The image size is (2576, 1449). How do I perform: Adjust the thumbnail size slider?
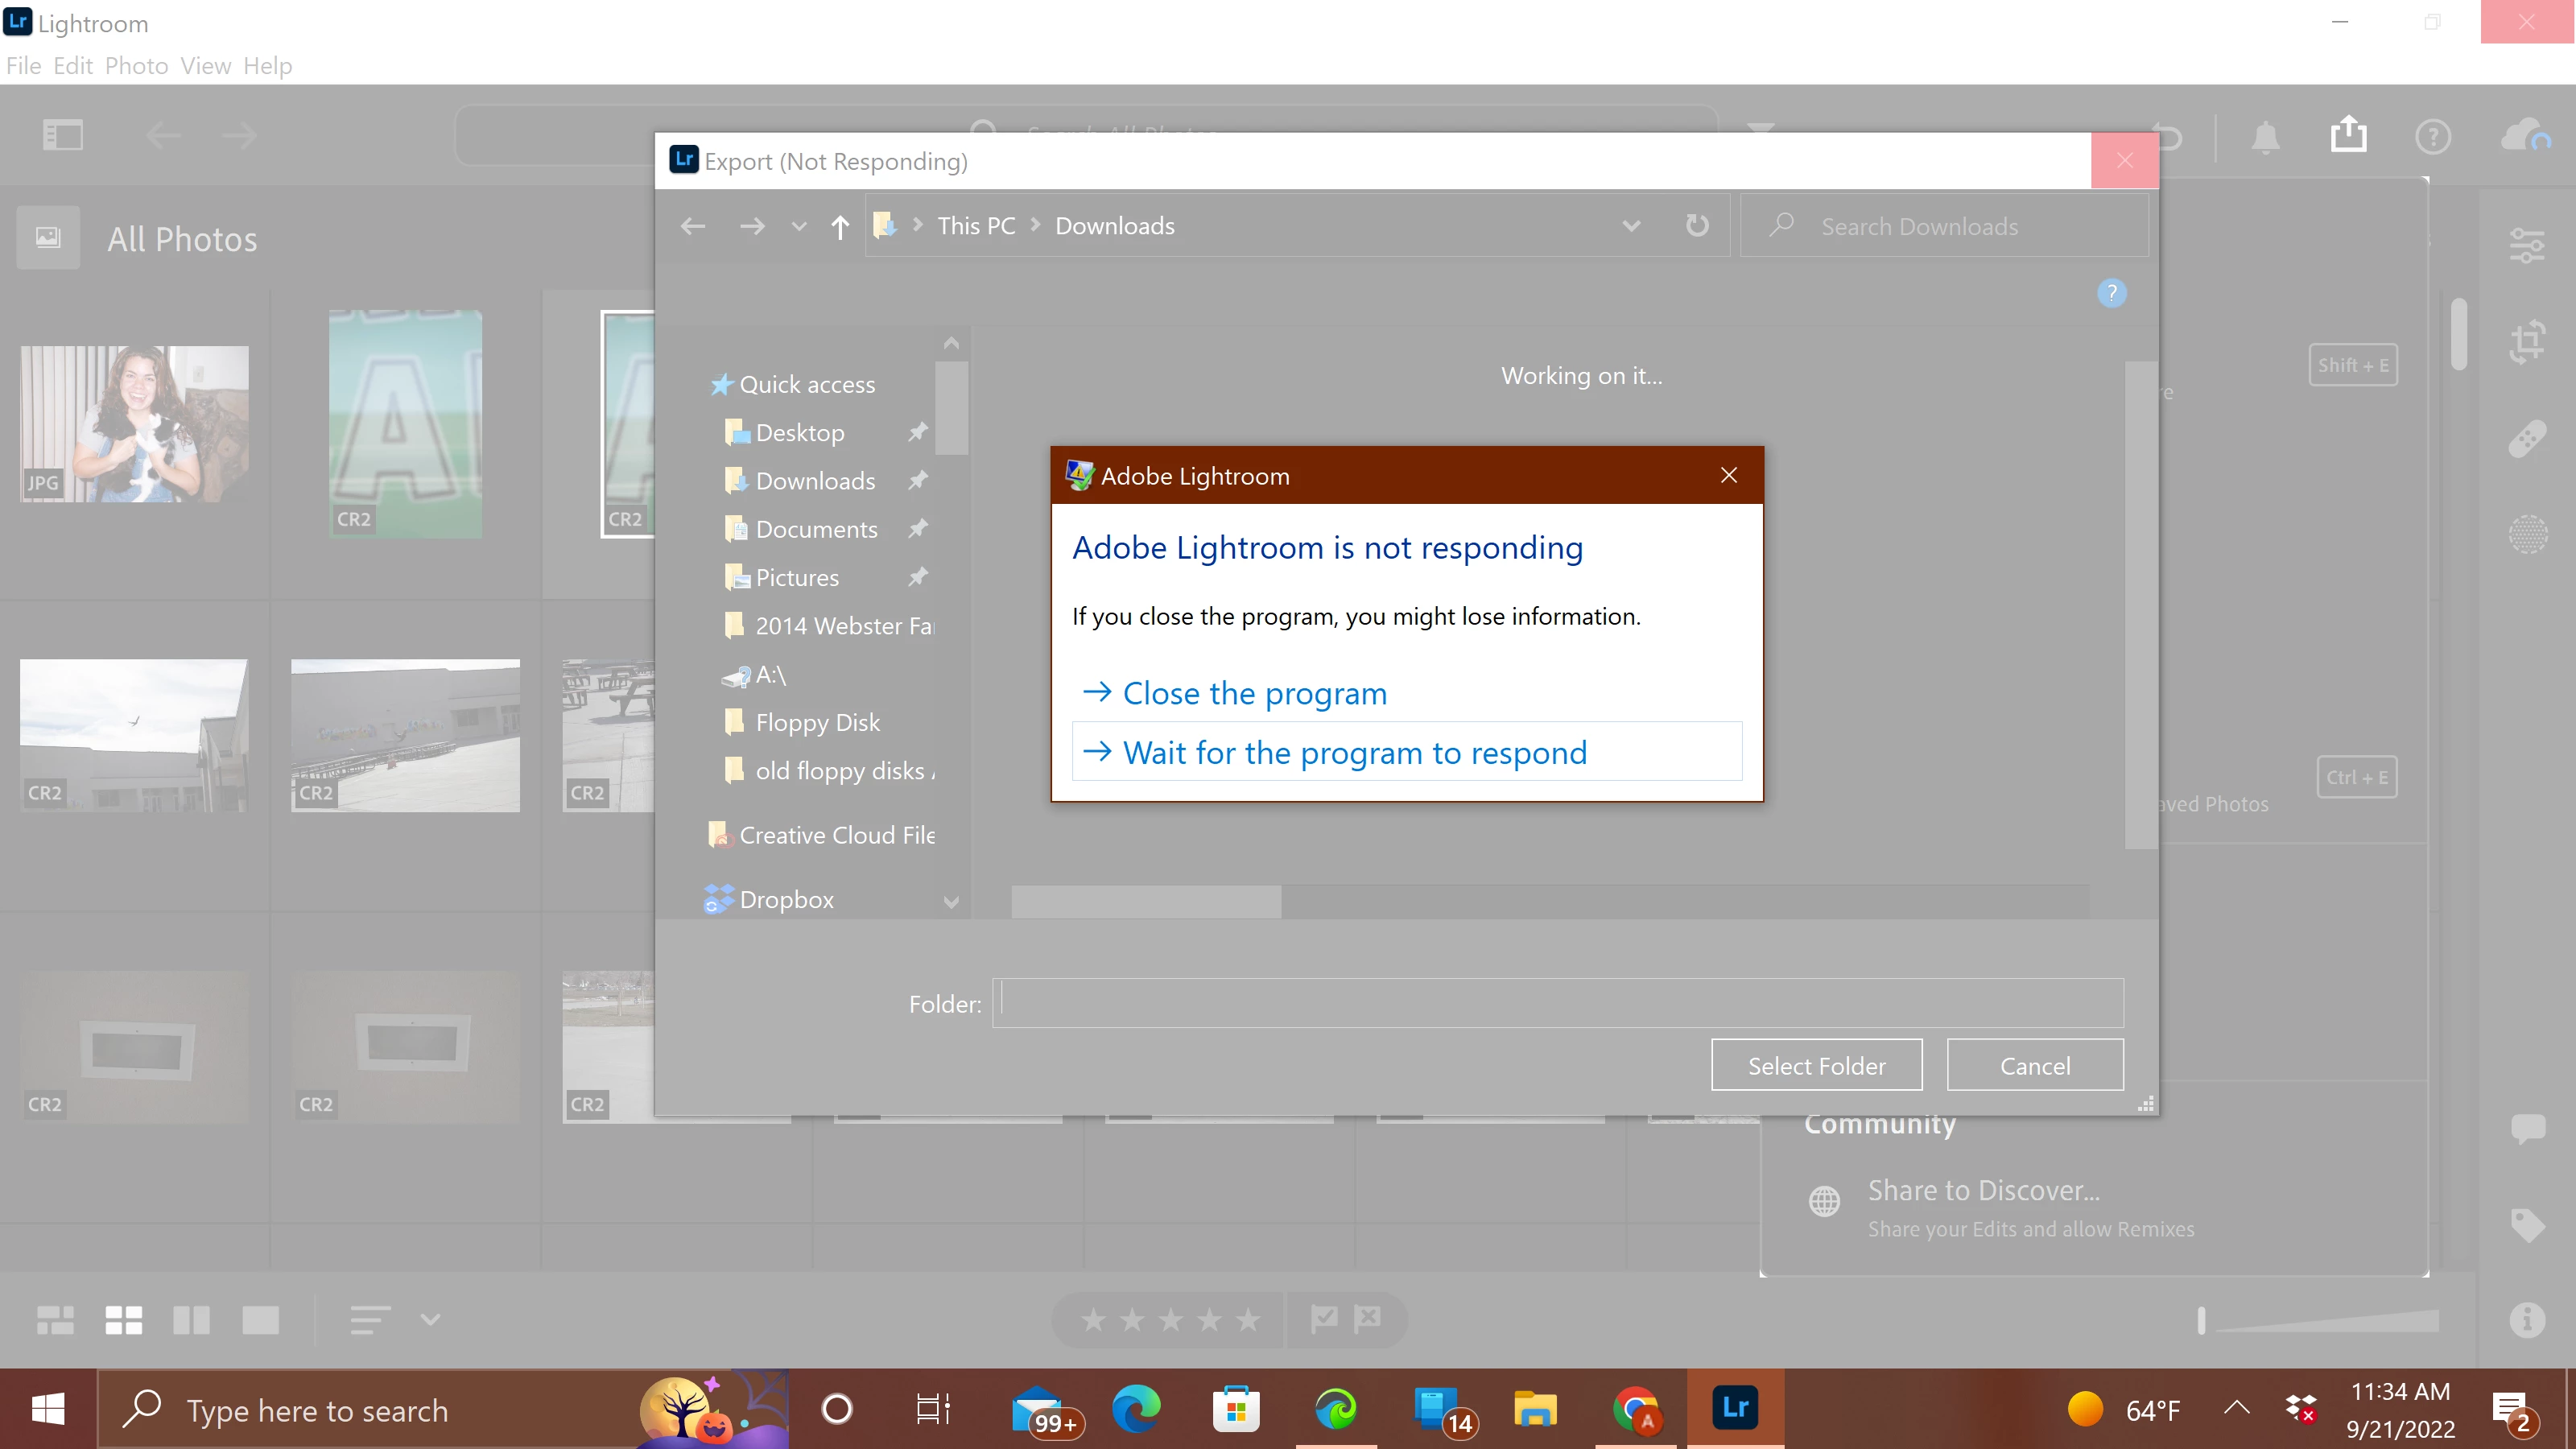click(2201, 1320)
